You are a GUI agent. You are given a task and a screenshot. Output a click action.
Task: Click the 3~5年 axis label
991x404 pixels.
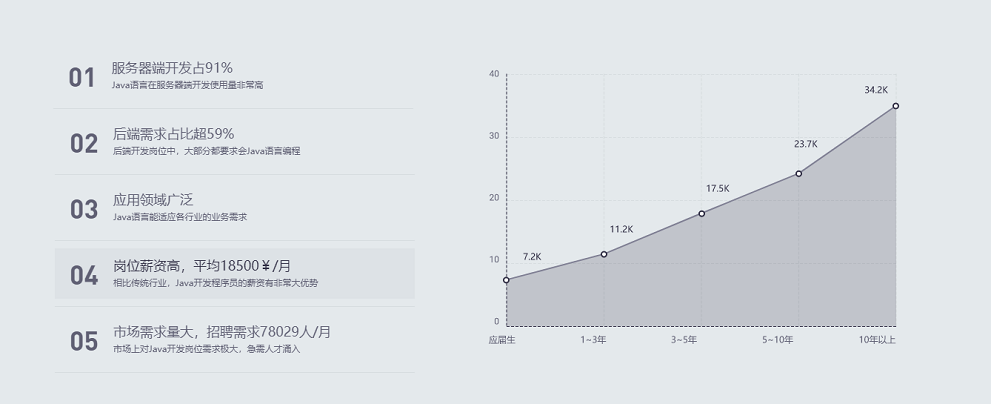click(x=684, y=340)
